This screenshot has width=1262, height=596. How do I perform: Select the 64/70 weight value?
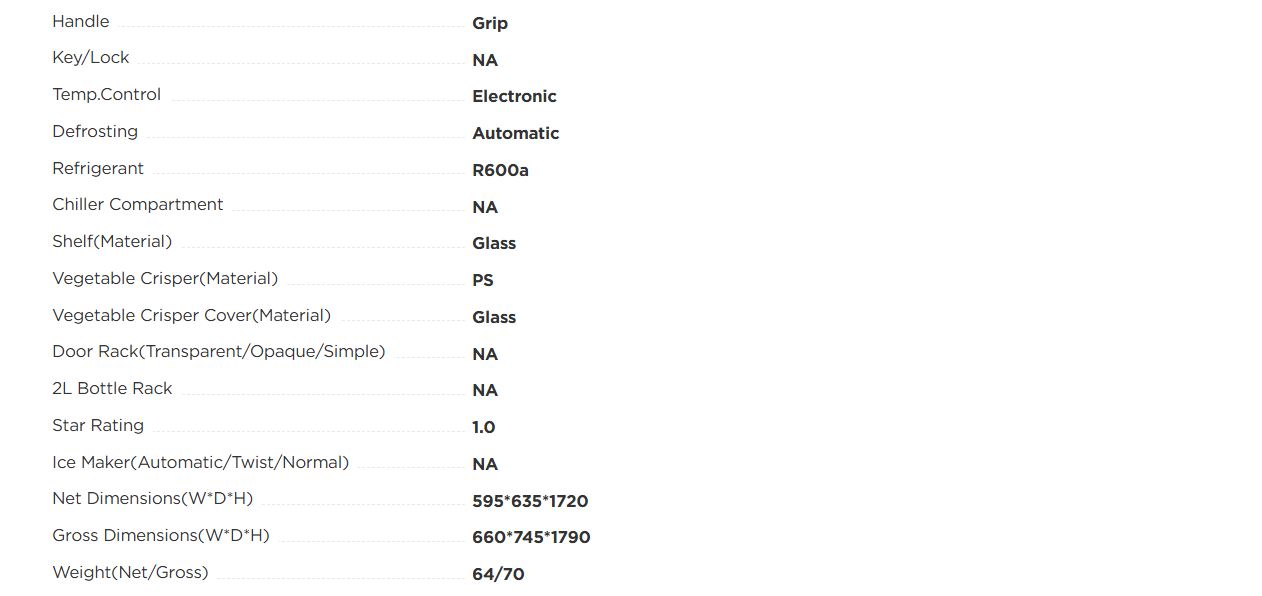[x=498, y=574]
